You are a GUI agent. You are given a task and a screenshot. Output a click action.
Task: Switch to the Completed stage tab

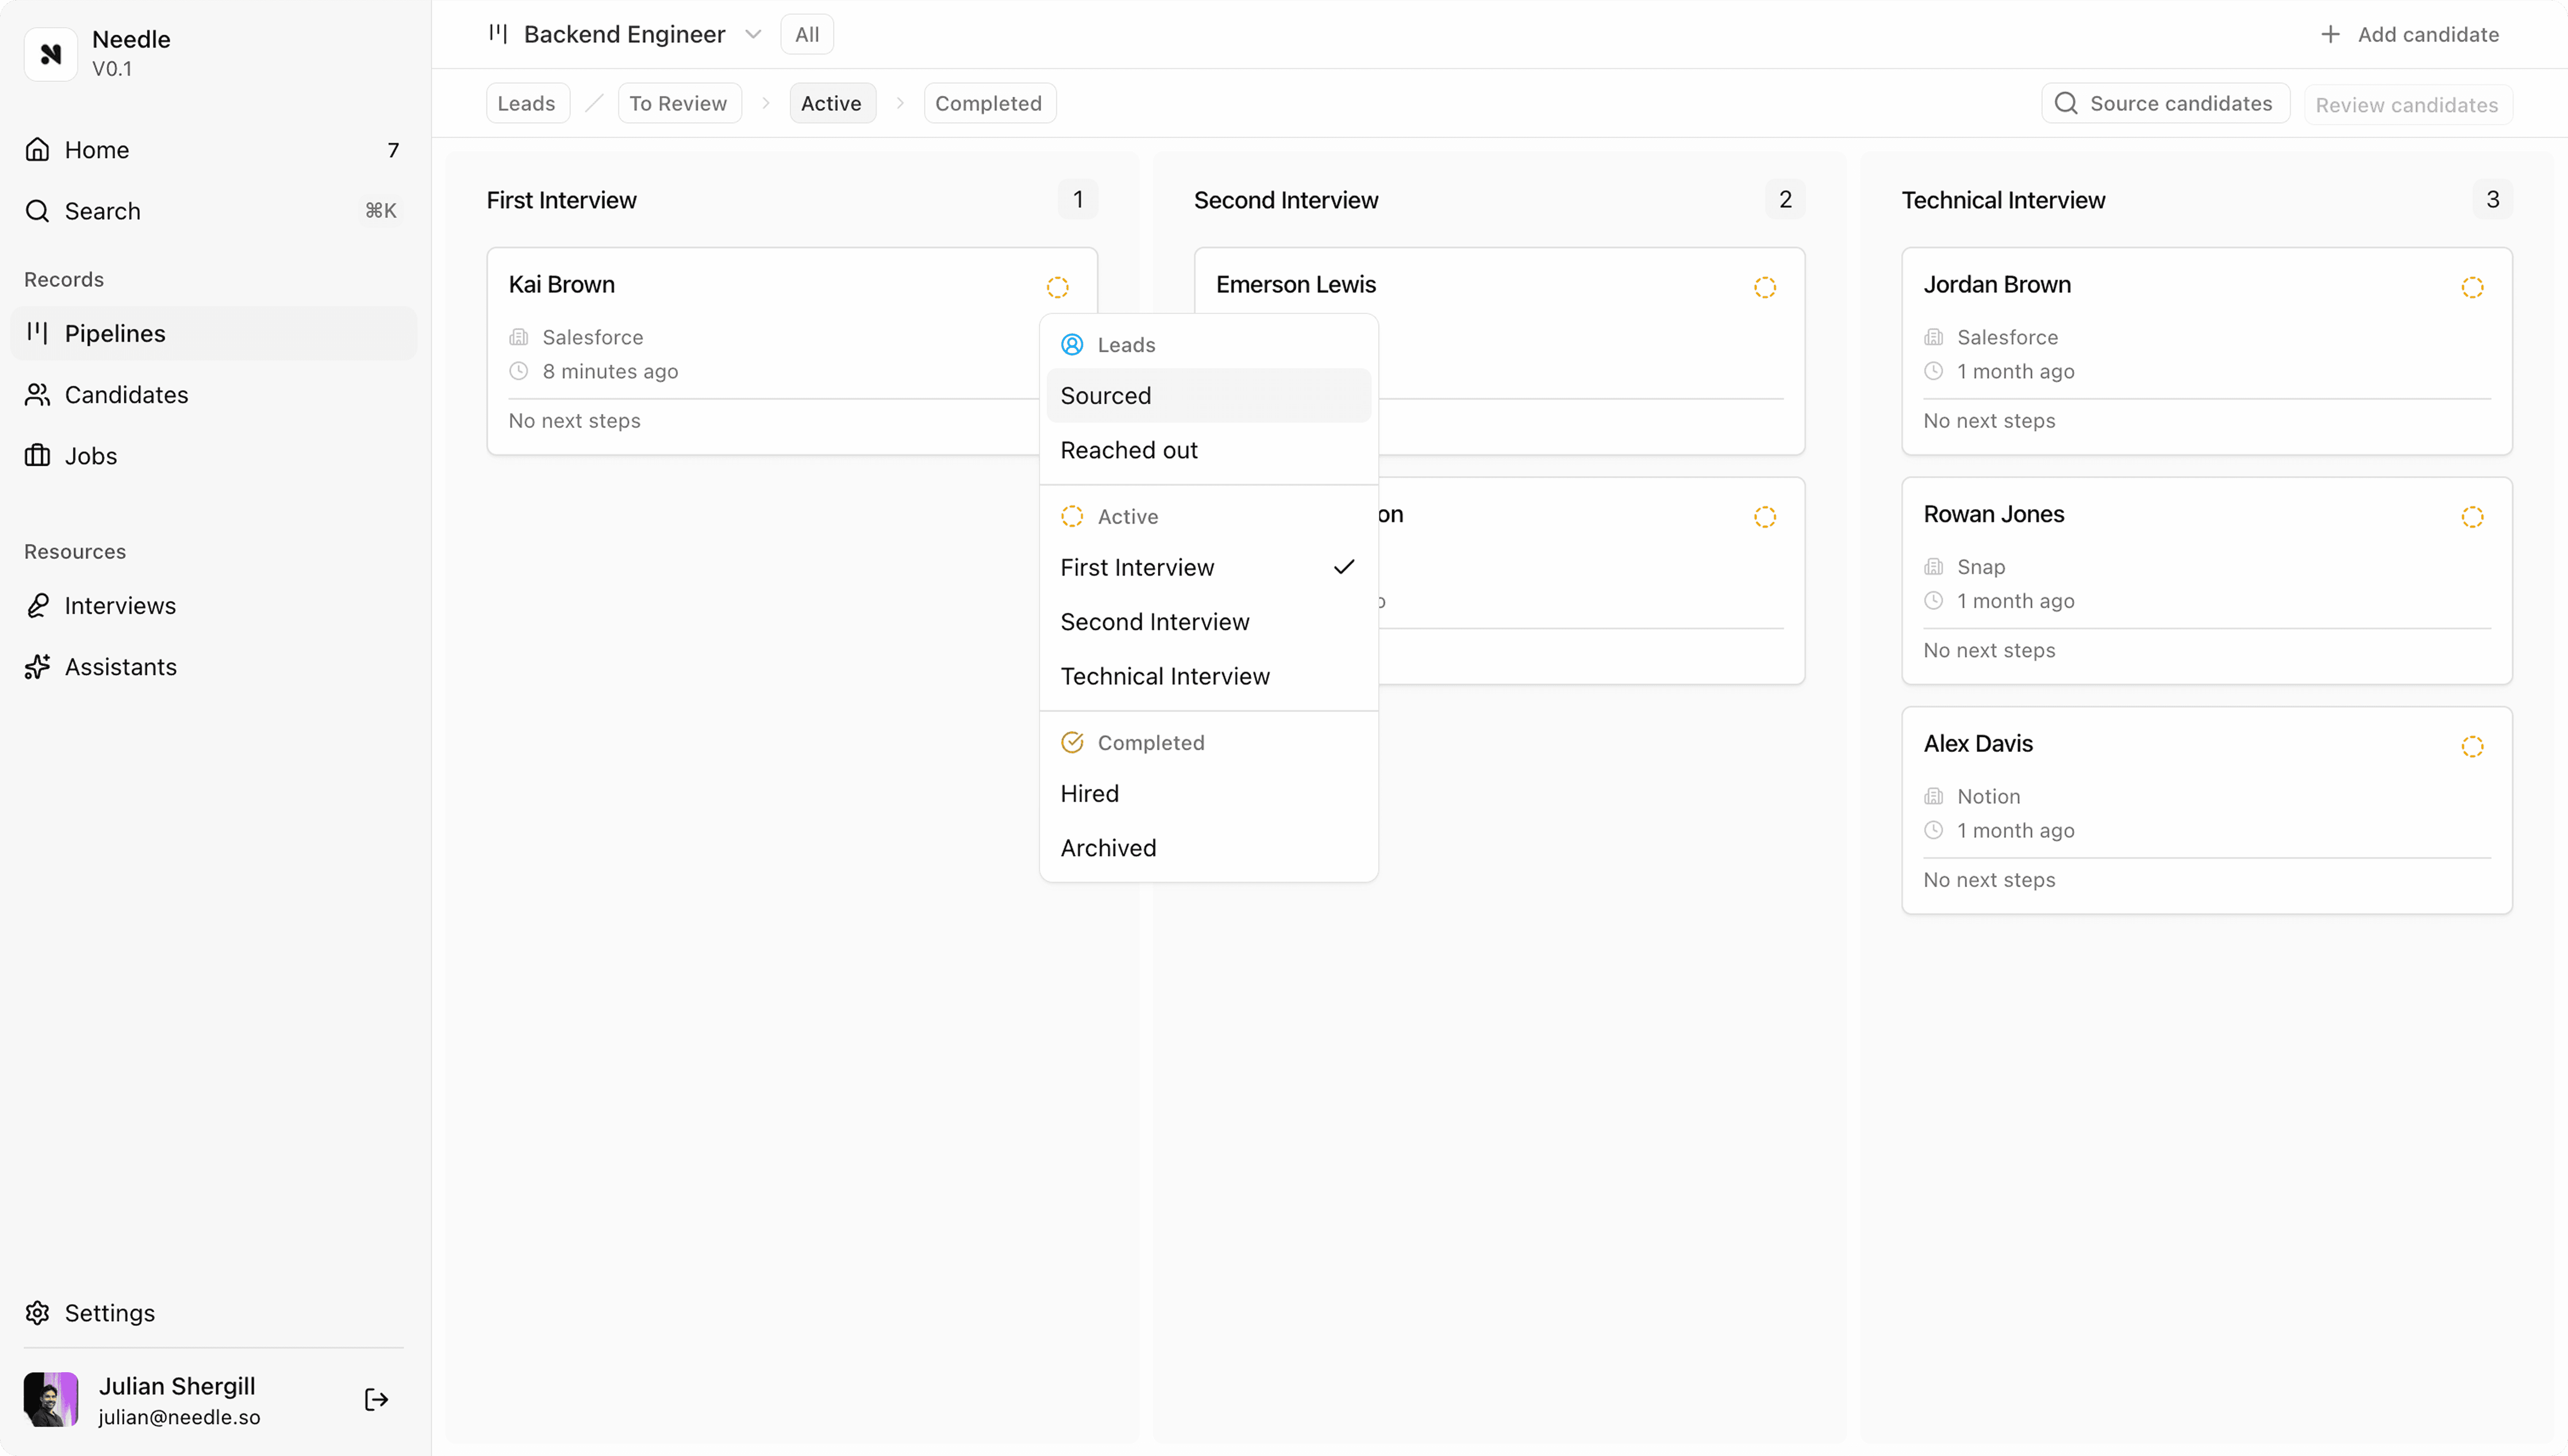coord(988,104)
